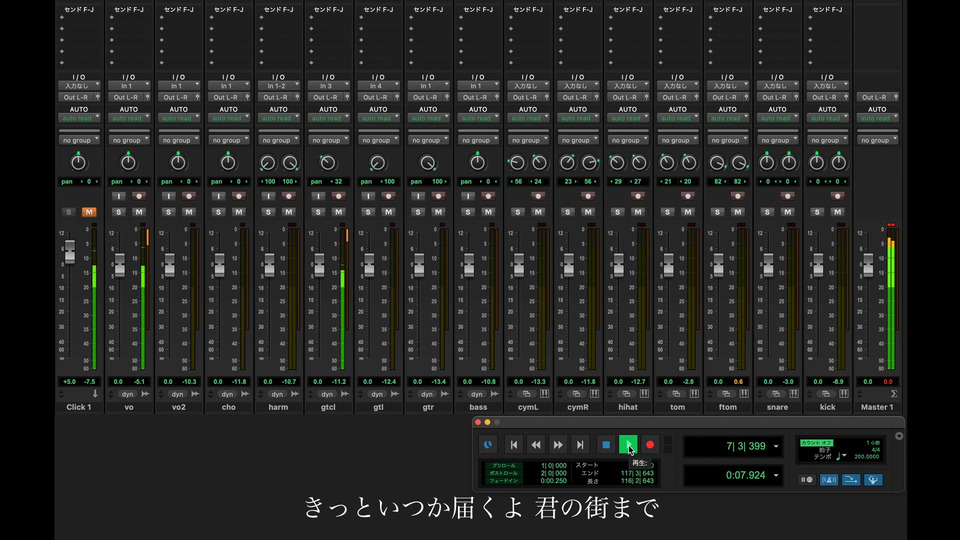
Task: Click the Rewind button in transport
Action: [x=536, y=444]
